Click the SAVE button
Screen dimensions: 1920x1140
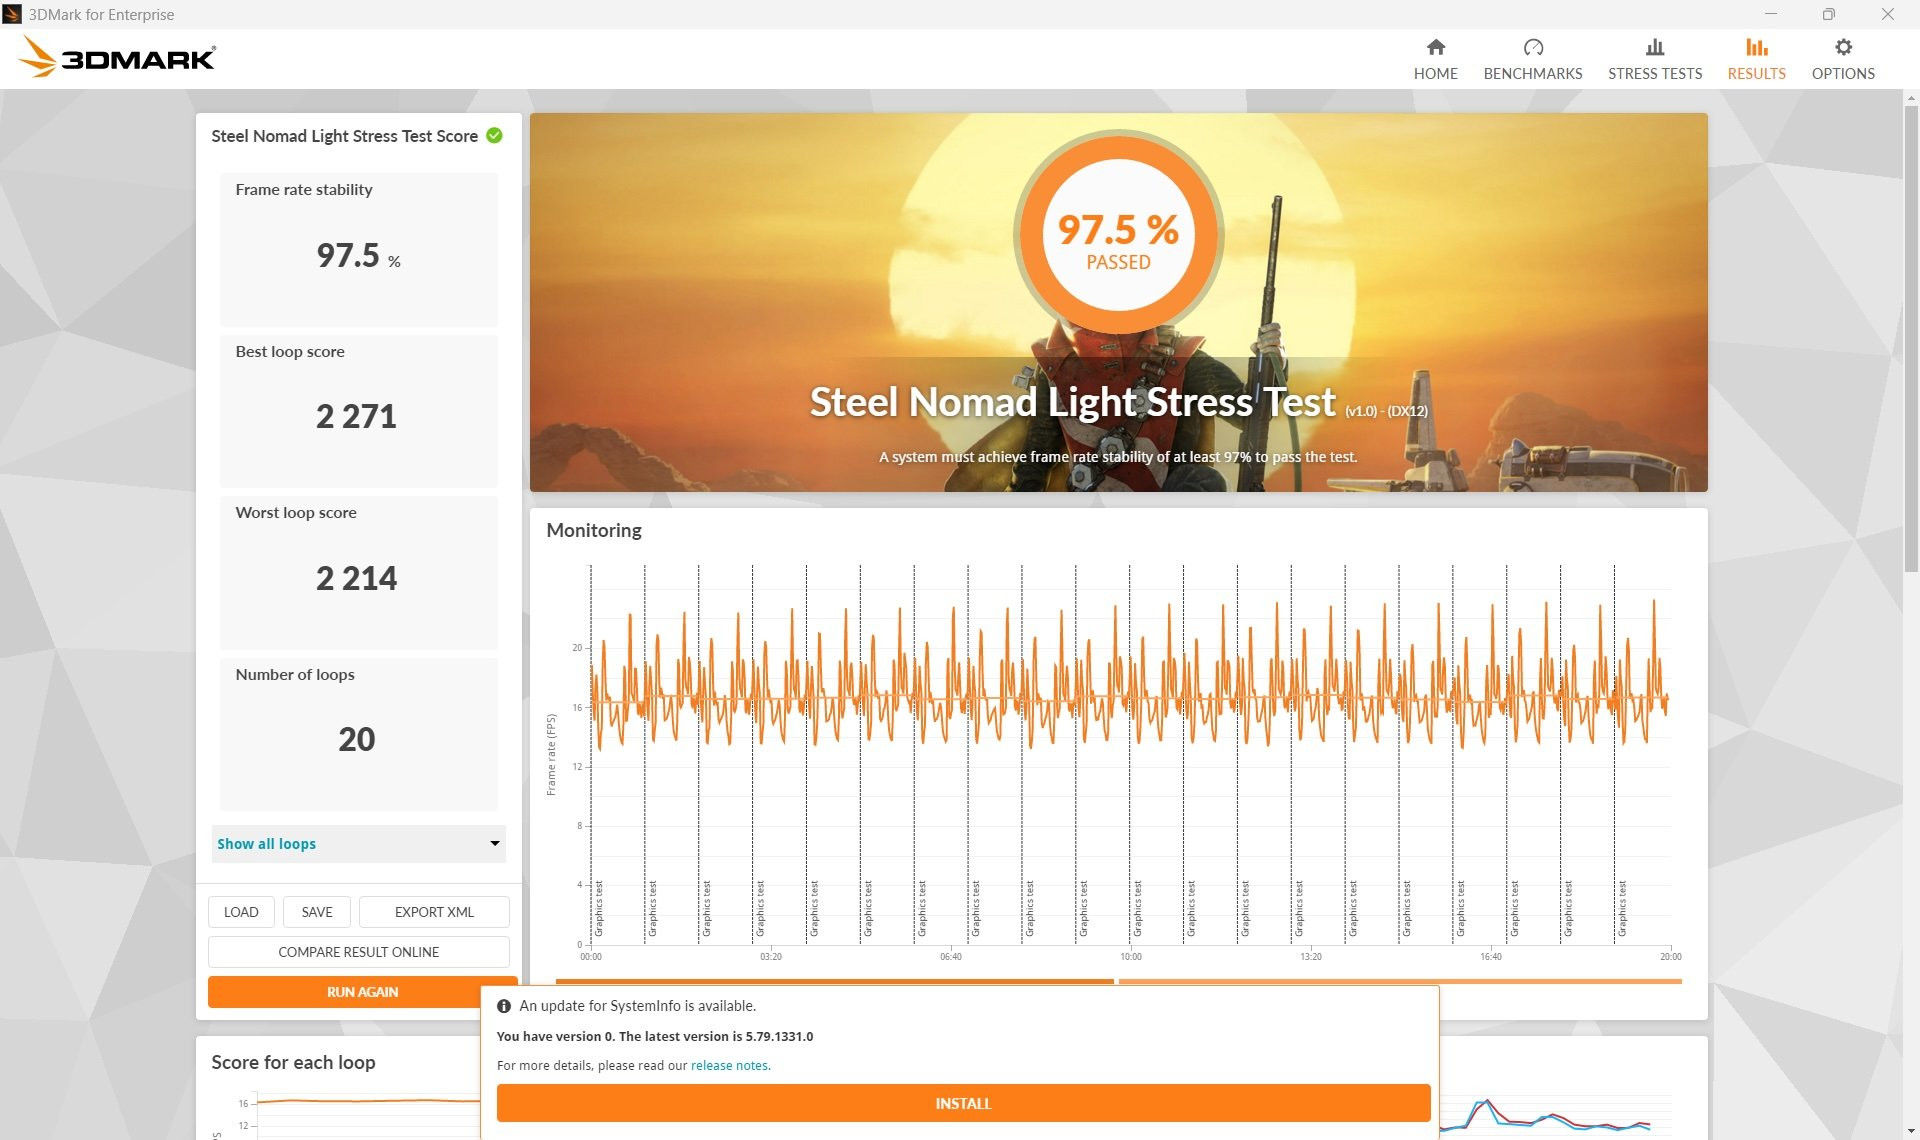point(316,911)
